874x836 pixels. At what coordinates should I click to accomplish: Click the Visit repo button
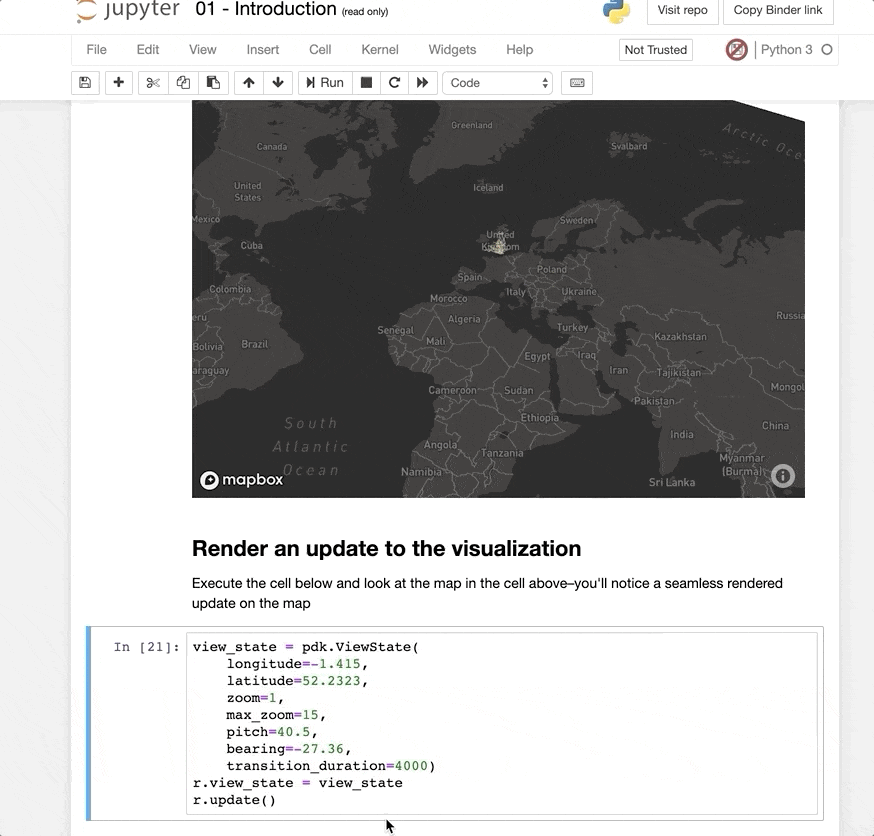pos(682,10)
